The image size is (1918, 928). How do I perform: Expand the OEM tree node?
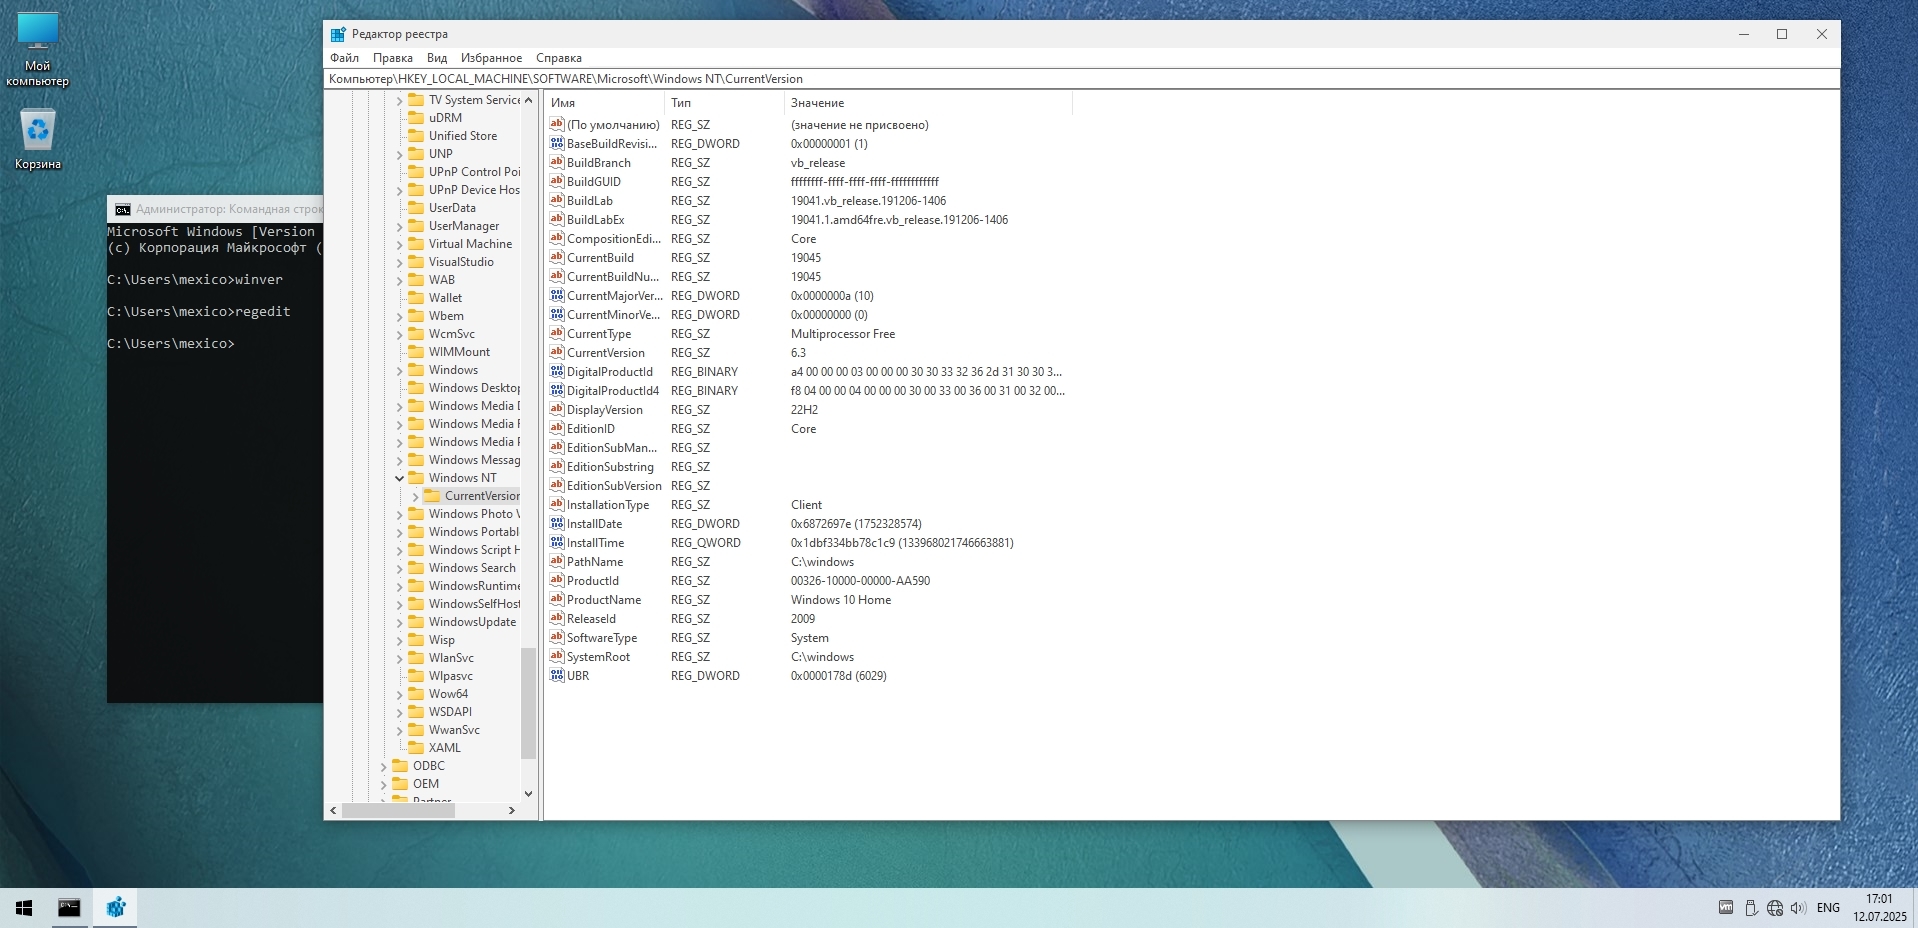pyautogui.click(x=383, y=784)
